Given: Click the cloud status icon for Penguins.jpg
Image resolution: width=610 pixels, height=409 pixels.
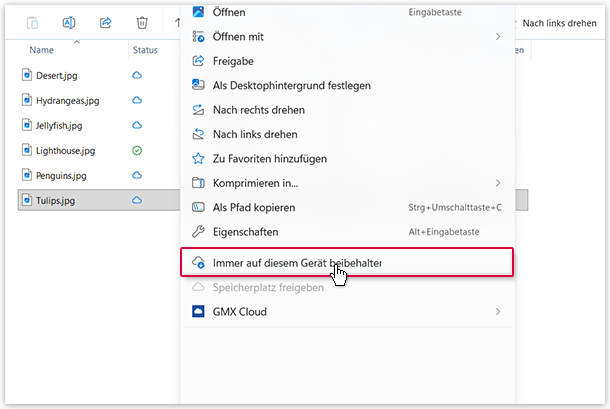Looking at the screenshot, I should point(137,175).
